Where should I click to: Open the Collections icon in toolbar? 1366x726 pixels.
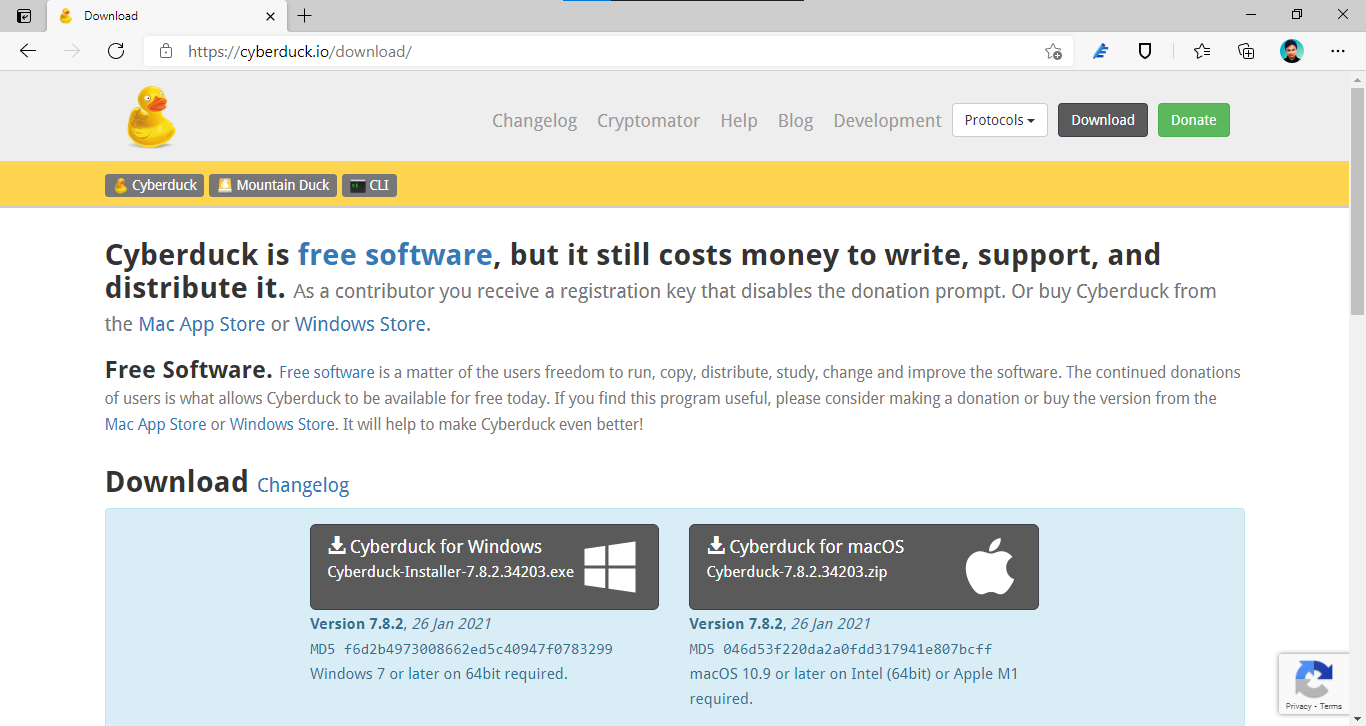click(1246, 51)
